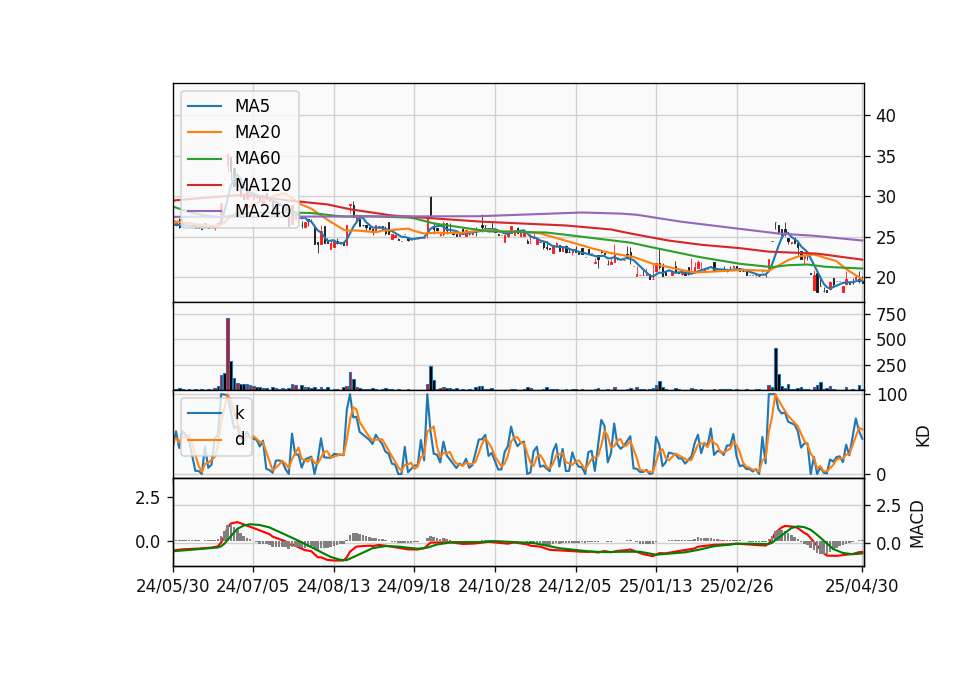Click the purple MA240 legend line sample
The image size is (960, 690).
click(204, 211)
